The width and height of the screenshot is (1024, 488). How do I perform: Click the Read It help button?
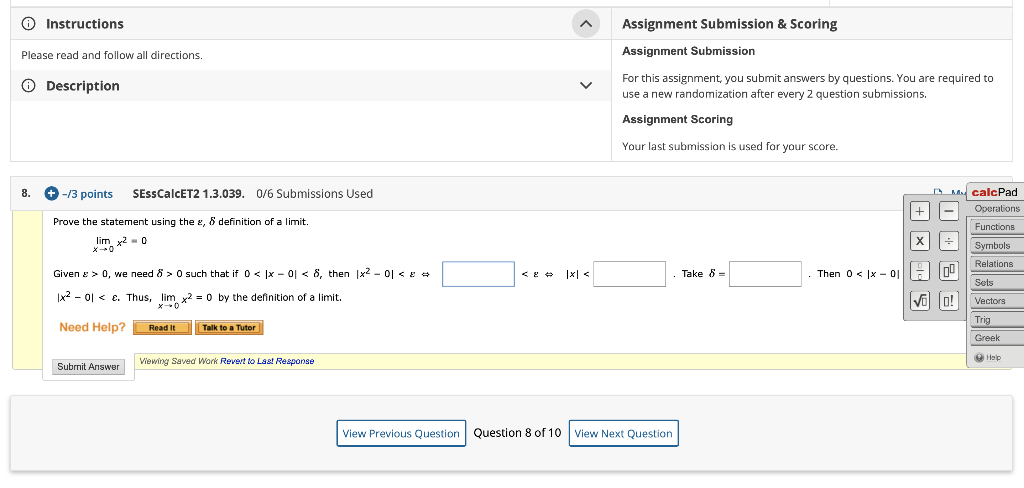162,328
